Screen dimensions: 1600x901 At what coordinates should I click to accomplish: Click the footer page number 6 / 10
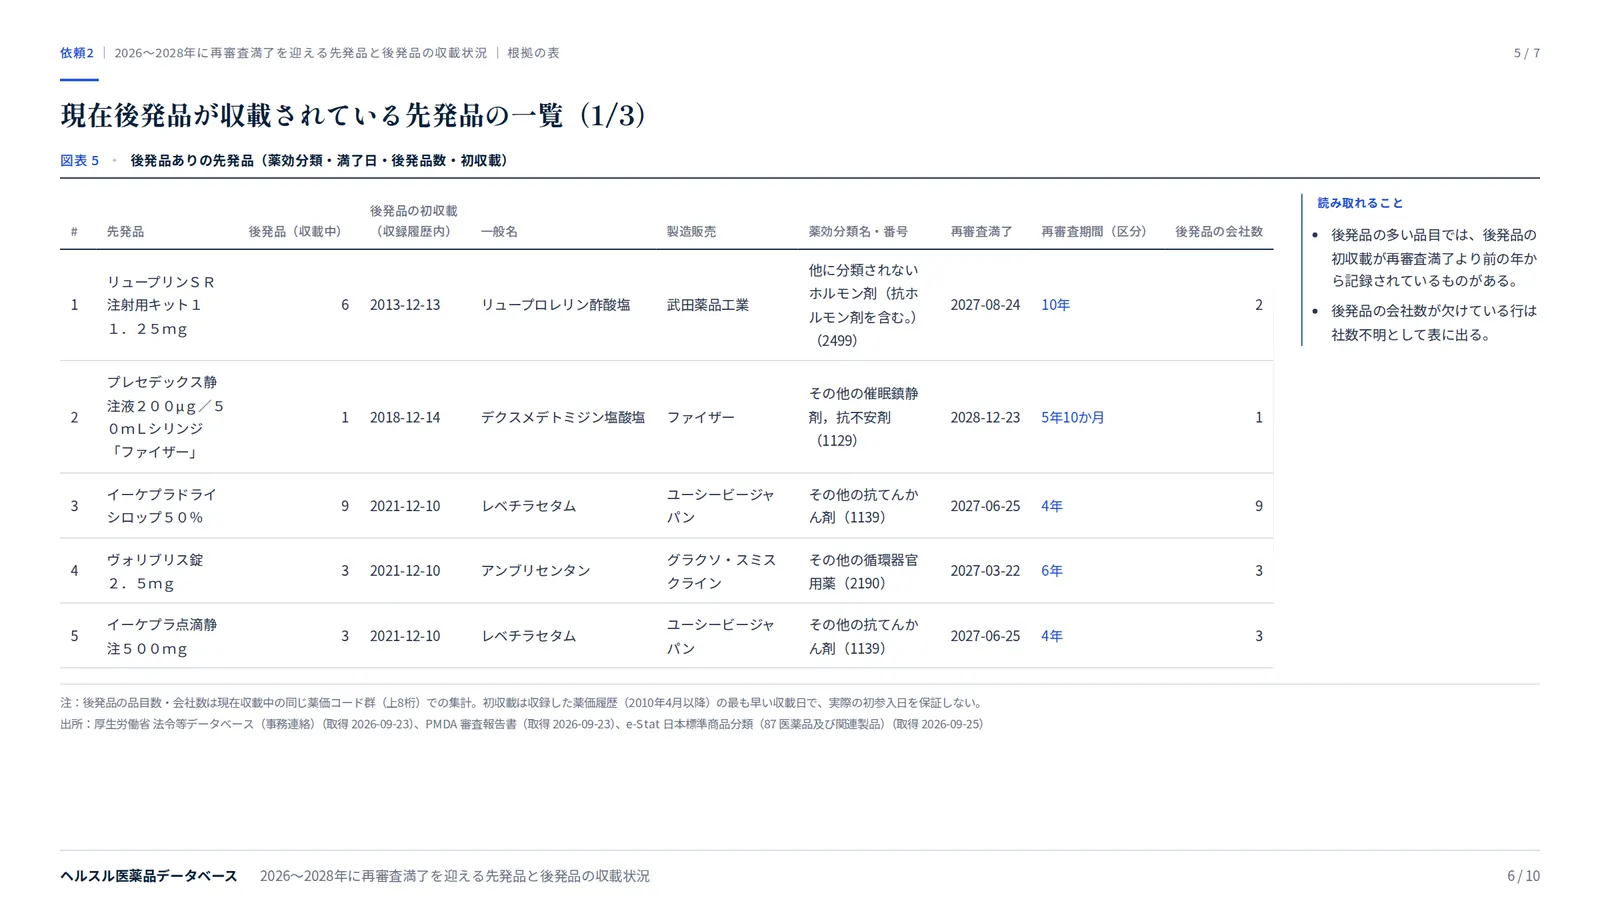1523,876
